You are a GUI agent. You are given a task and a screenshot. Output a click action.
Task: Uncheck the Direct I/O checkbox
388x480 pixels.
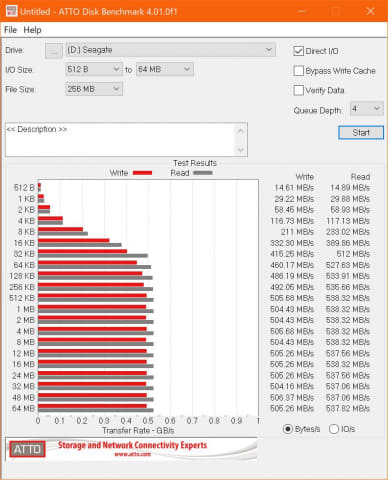(298, 51)
